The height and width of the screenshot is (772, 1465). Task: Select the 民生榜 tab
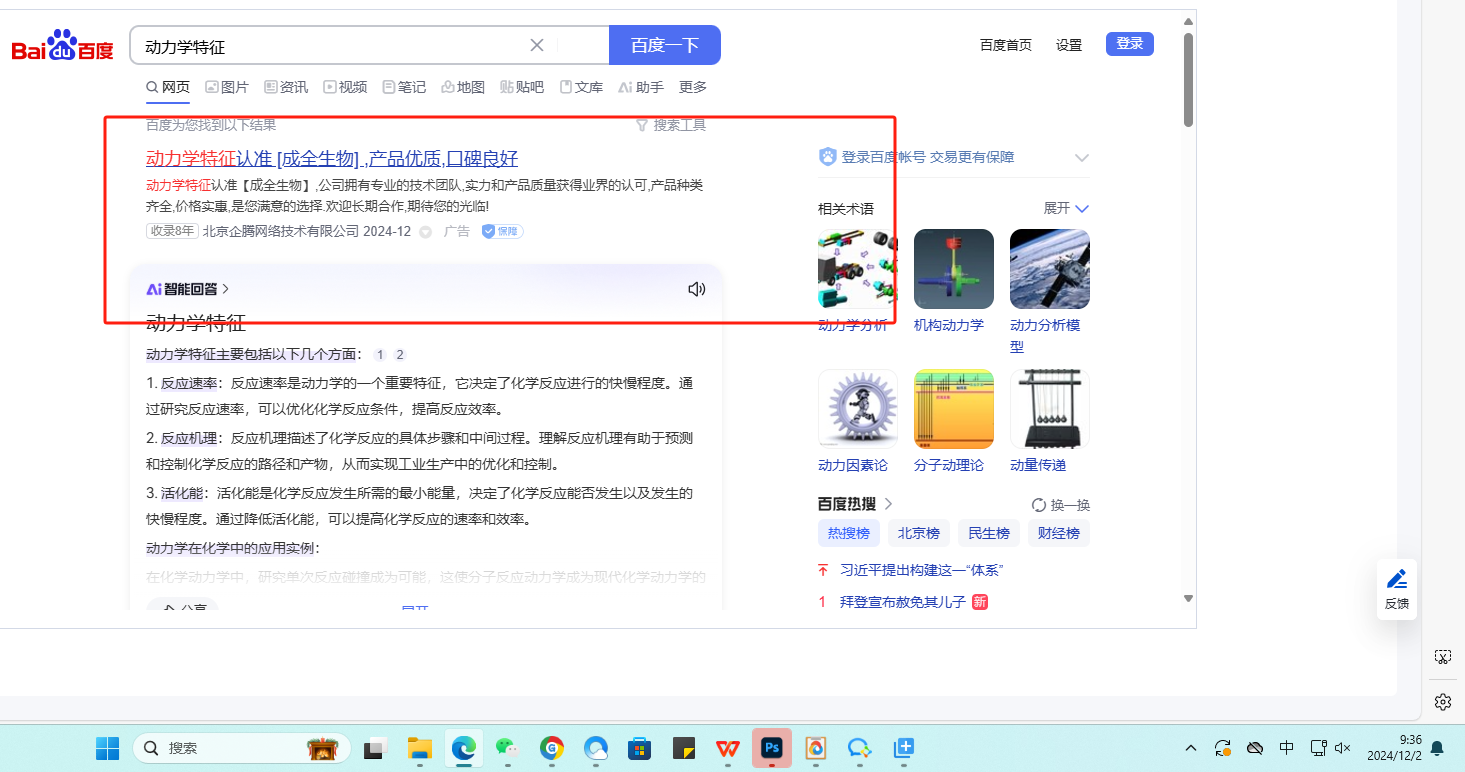click(x=989, y=533)
